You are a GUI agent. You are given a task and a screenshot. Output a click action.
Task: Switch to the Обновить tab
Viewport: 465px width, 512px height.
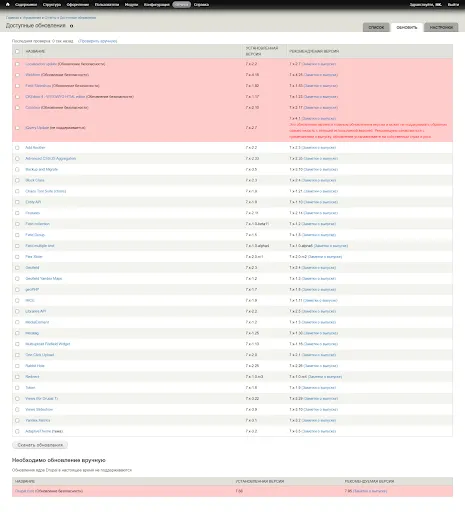coord(407,27)
